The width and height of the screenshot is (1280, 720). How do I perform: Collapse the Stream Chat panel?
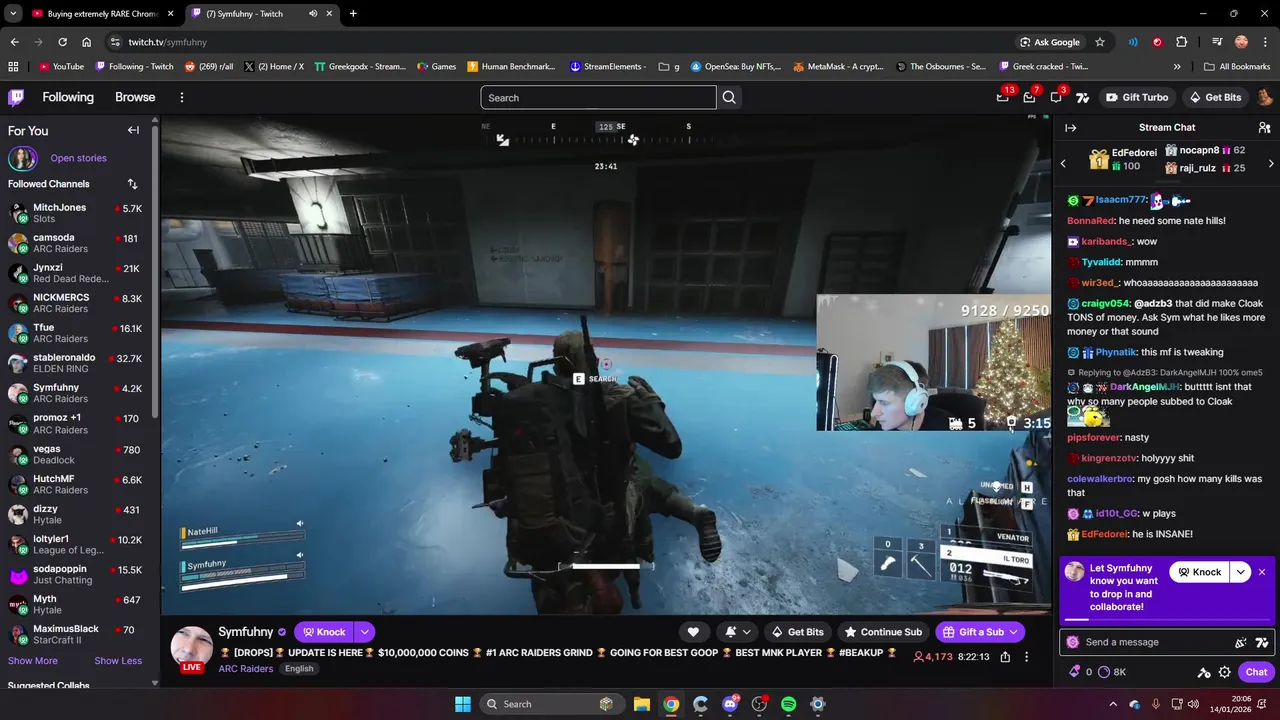[1070, 127]
